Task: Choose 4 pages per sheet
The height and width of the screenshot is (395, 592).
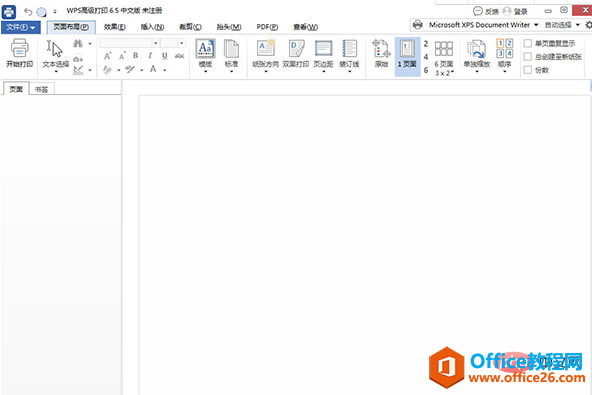Action: (426, 57)
